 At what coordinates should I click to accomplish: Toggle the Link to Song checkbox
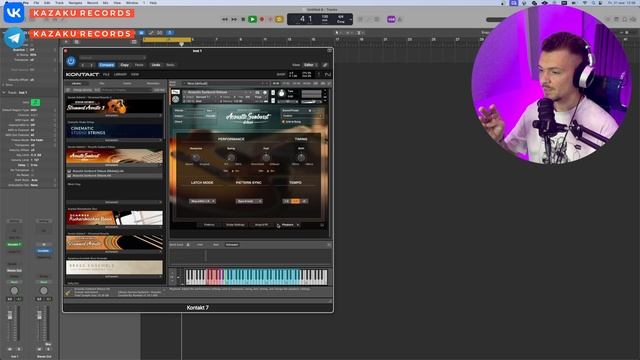284,122
